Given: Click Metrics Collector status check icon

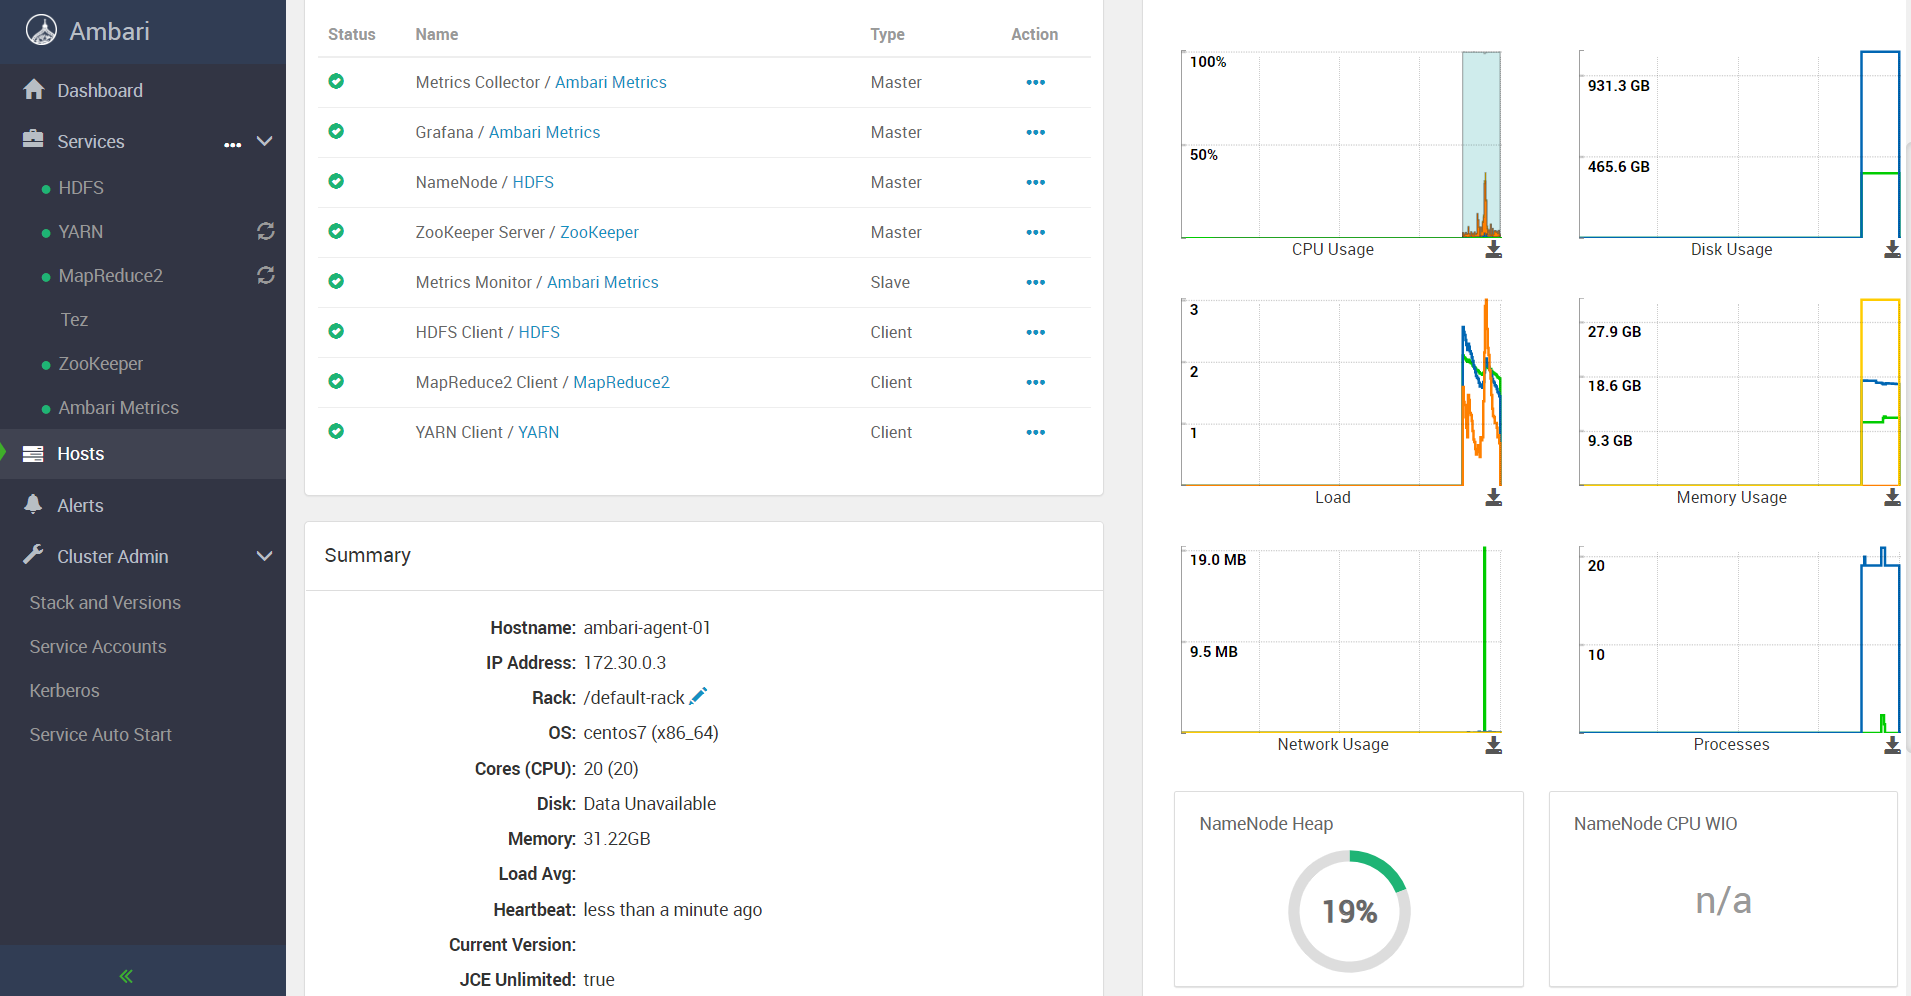Looking at the screenshot, I should pyautogui.click(x=336, y=81).
